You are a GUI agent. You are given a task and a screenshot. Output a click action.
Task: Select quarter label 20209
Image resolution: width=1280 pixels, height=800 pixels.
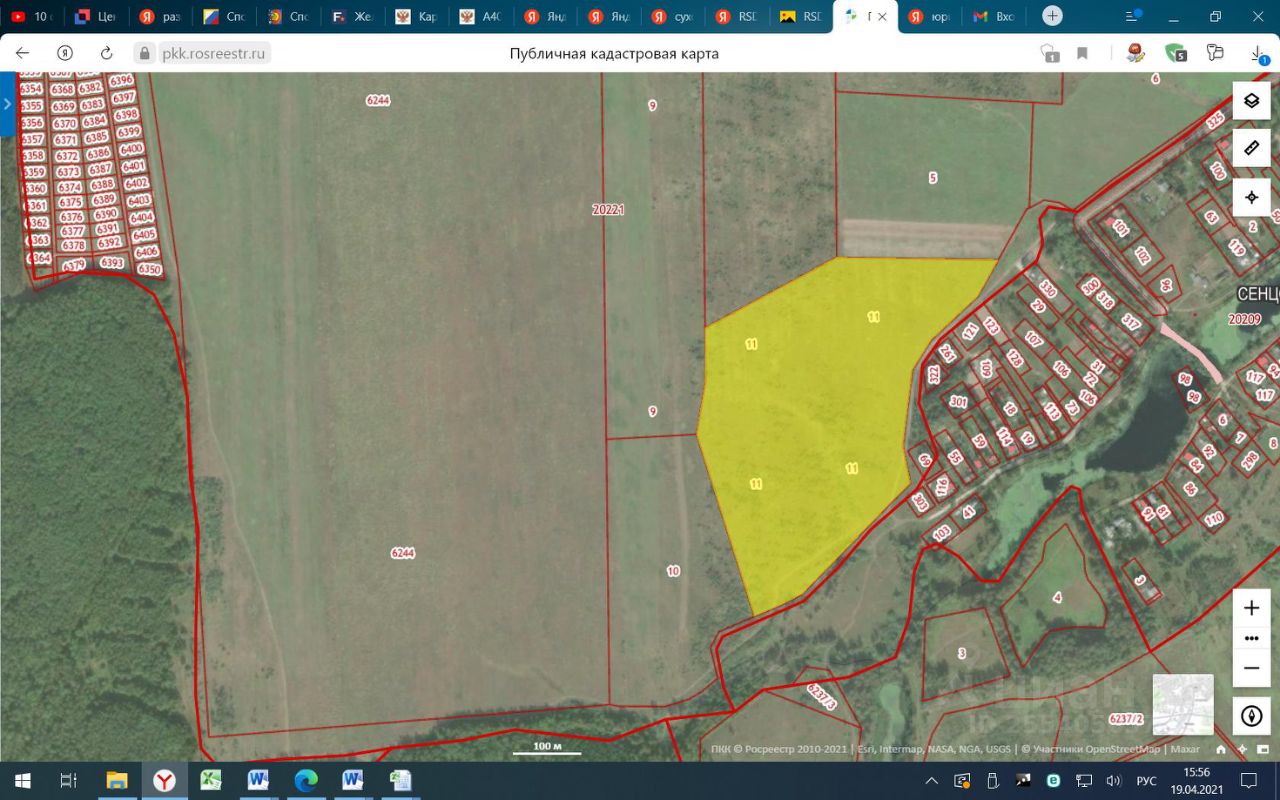pos(1245,319)
